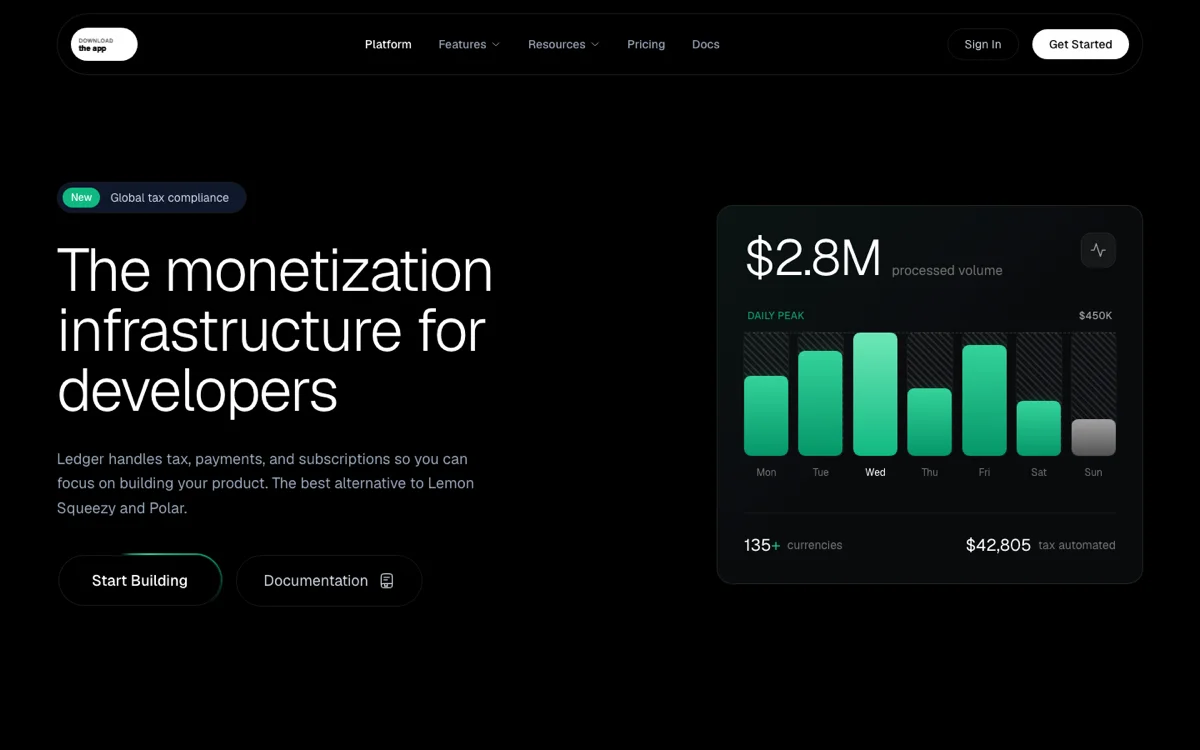Go to the Pricing page
The image size is (1200, 750).
coord(646,44)
